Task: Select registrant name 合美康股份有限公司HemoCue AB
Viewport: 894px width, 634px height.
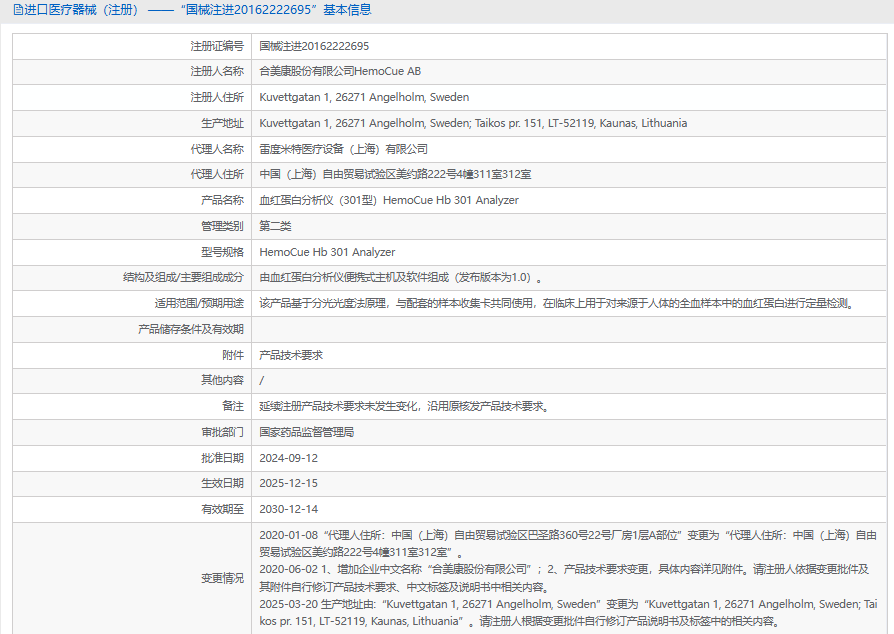Action: (x=340, y=71)
